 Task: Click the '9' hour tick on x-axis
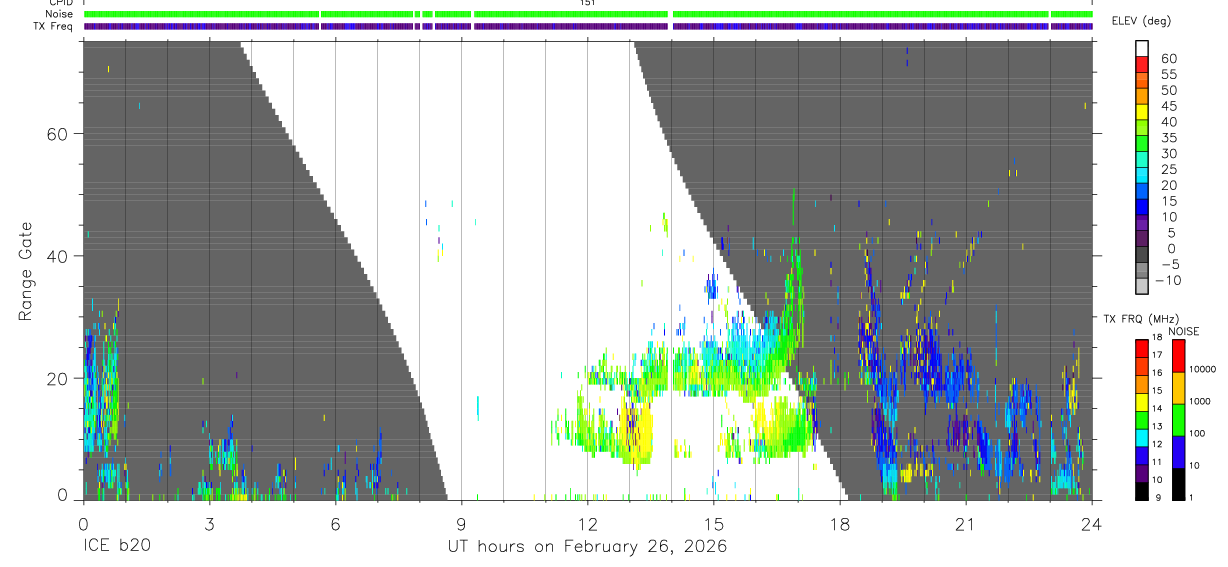click(x=461, y=524)
